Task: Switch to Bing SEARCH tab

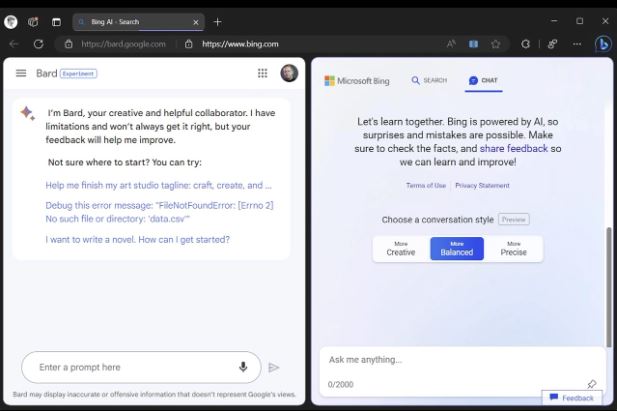Action: (x=429, y=81)
